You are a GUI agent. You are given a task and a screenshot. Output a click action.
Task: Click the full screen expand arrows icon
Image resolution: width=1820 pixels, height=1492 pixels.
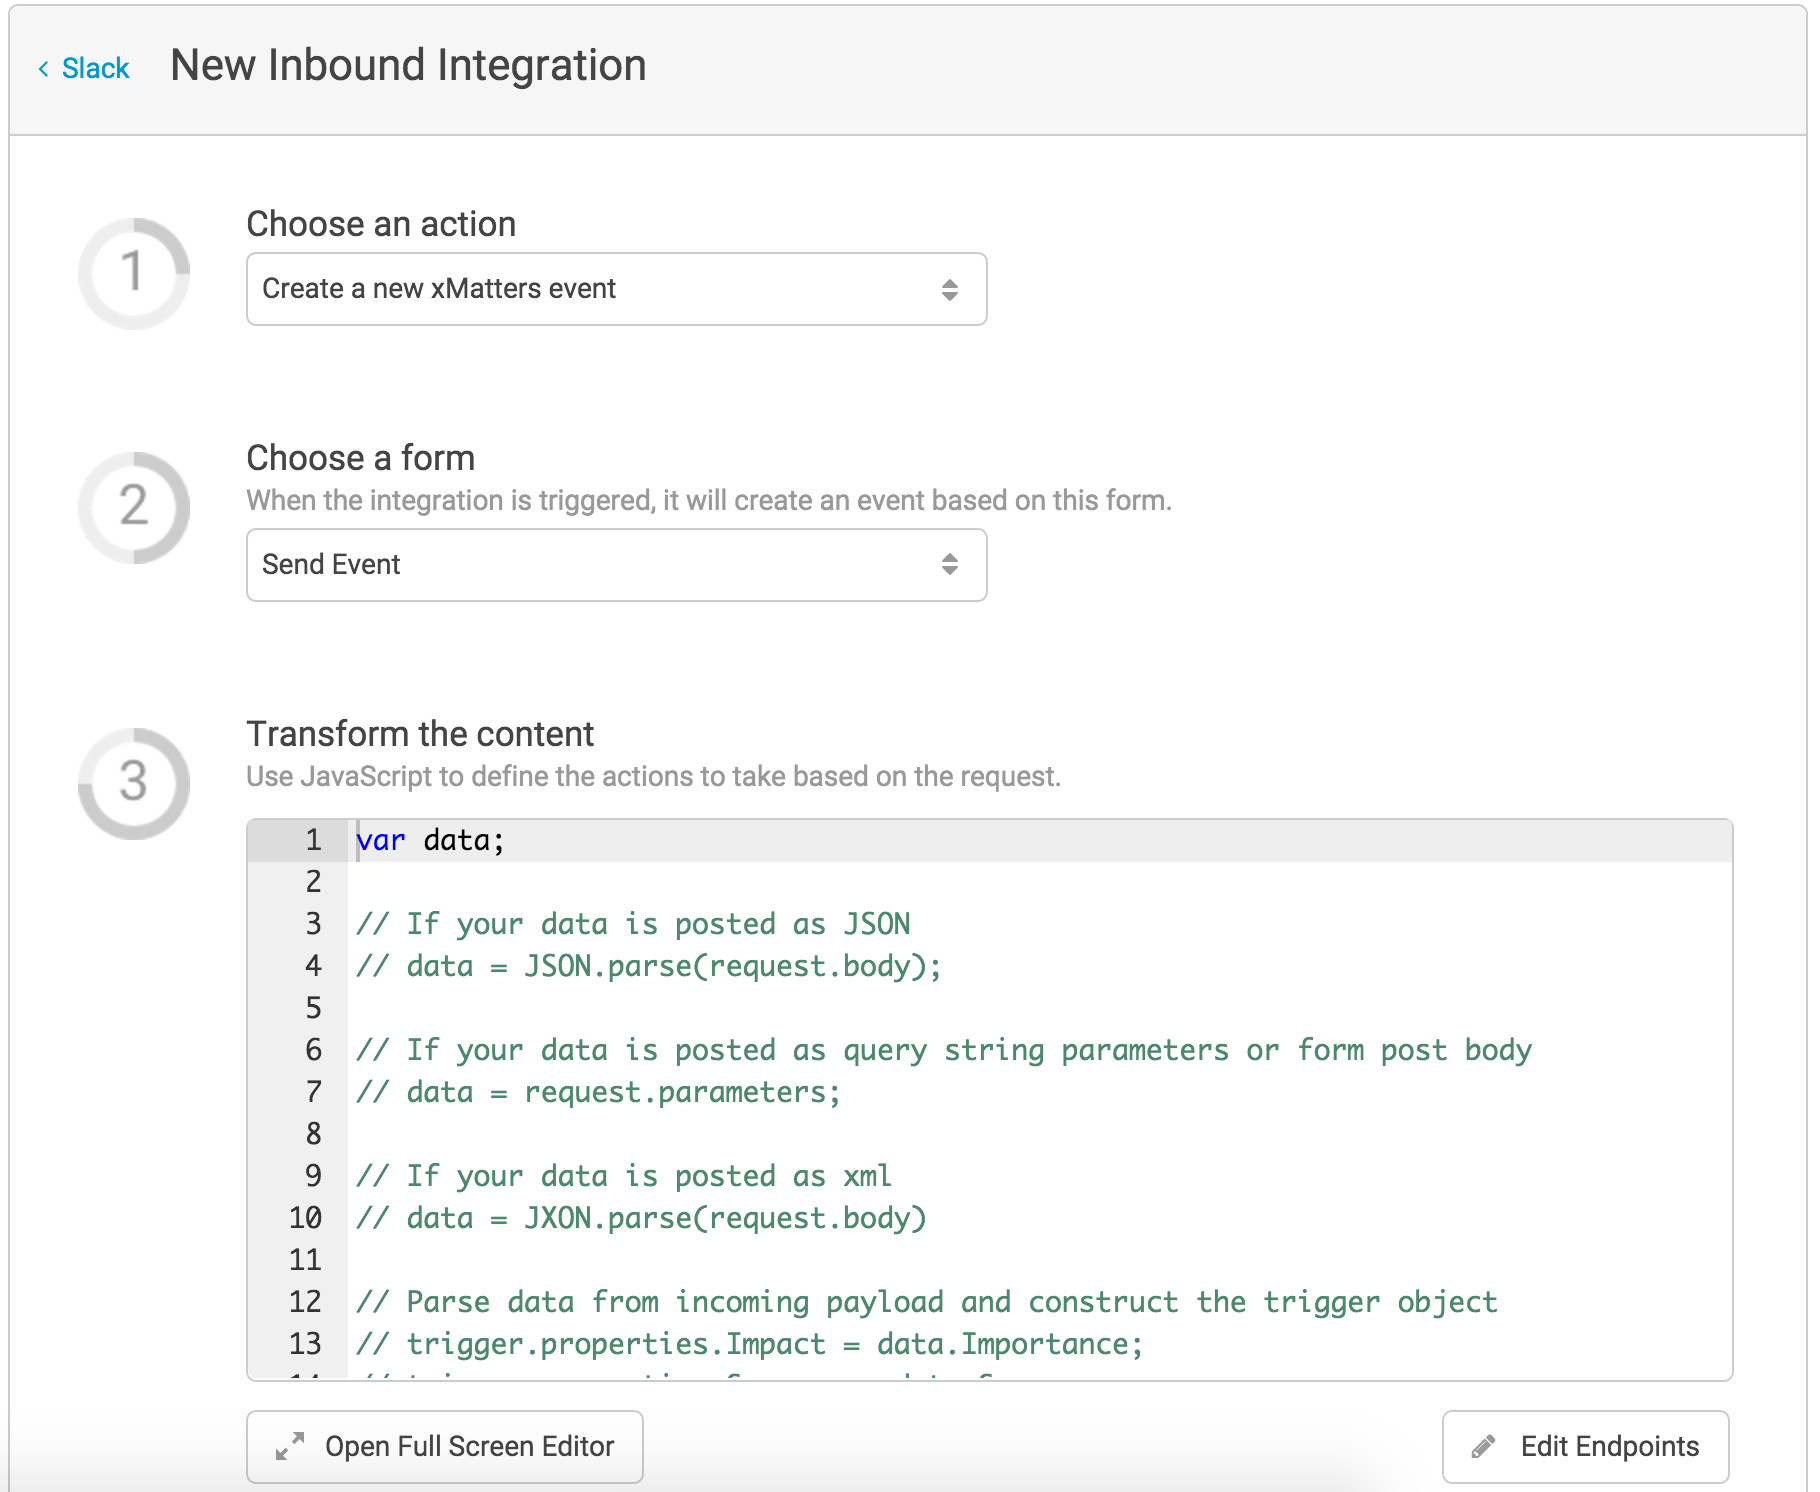tap(288, 1446)
